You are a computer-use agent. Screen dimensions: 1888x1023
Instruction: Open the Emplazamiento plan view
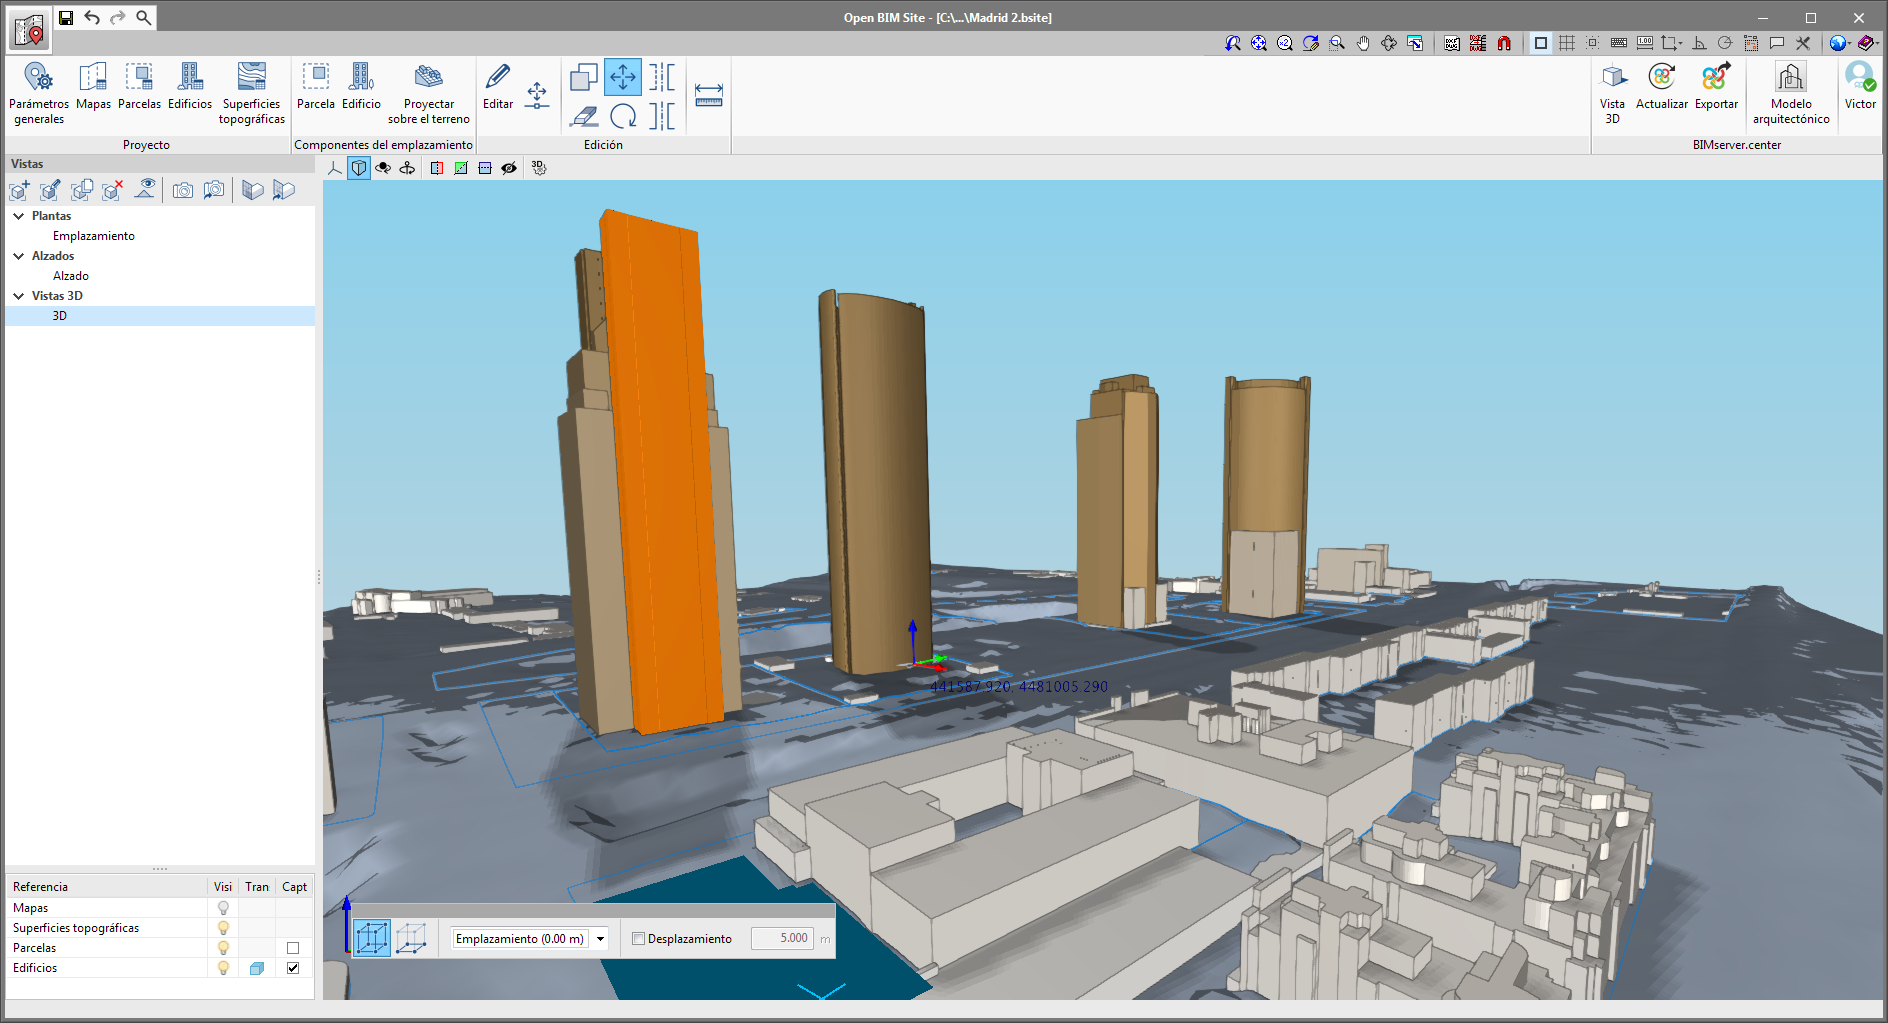tap(94, 236)
